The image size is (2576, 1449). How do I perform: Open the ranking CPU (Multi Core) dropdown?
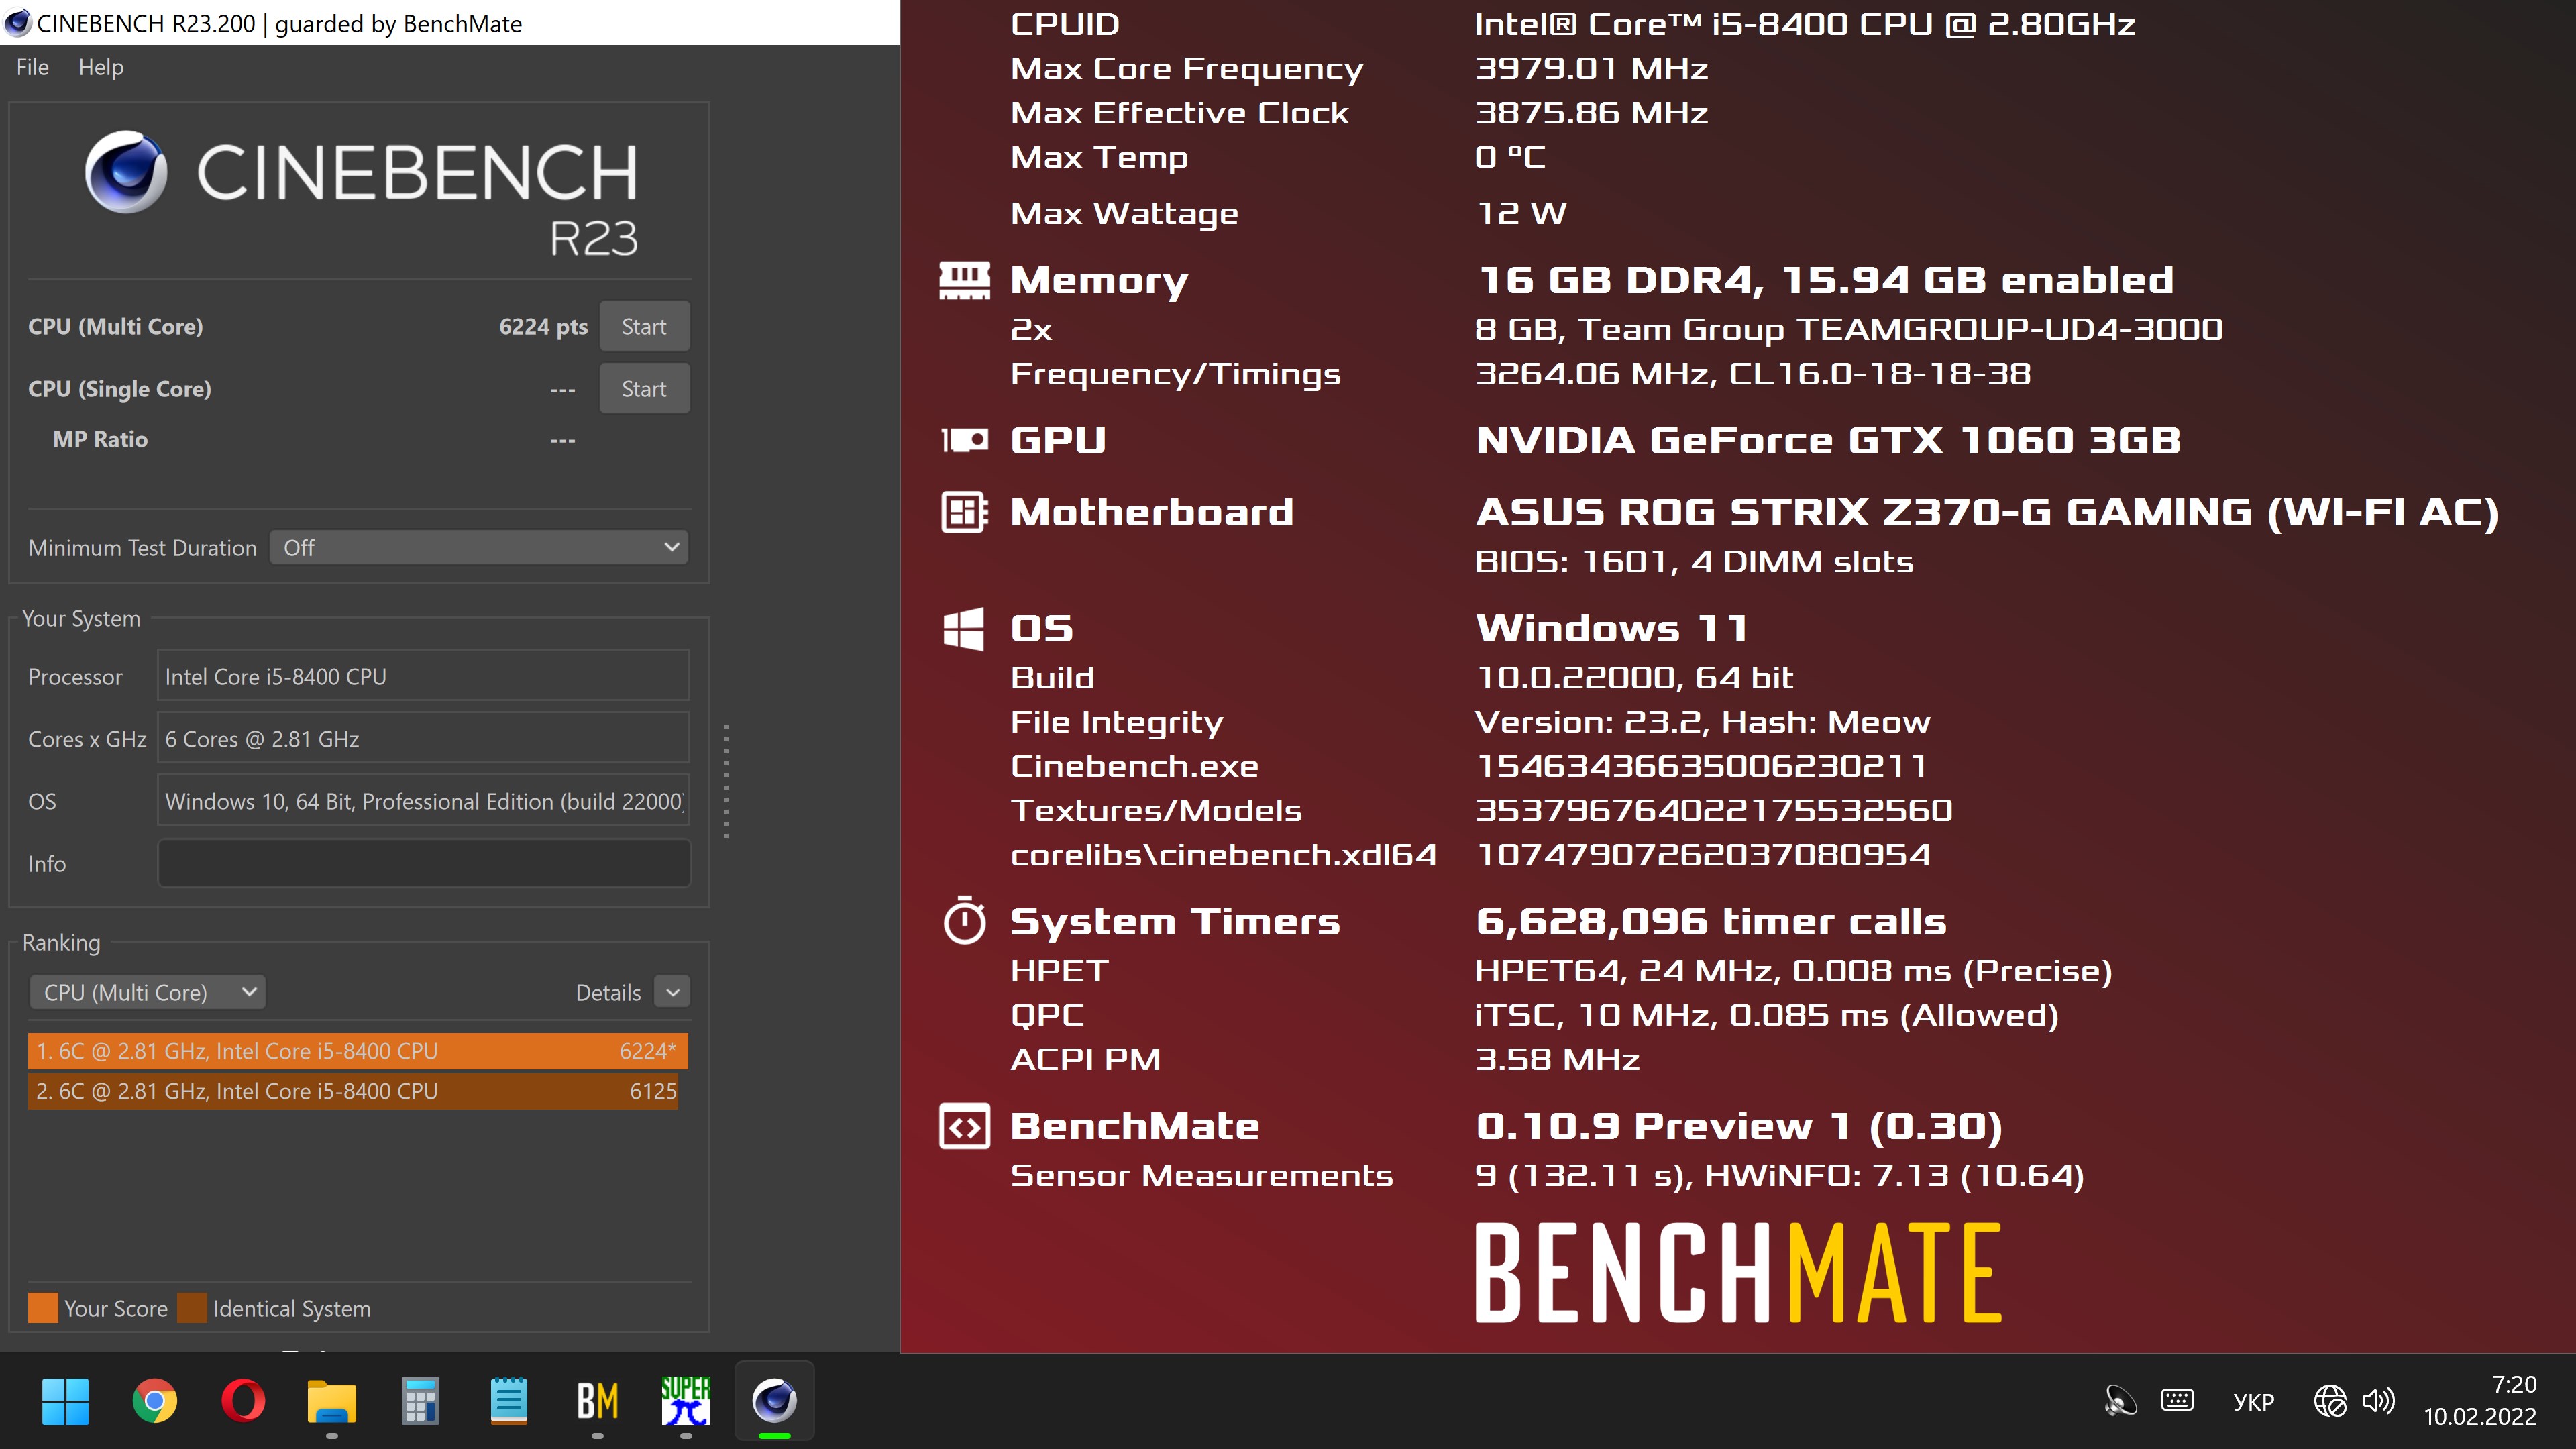147,992
